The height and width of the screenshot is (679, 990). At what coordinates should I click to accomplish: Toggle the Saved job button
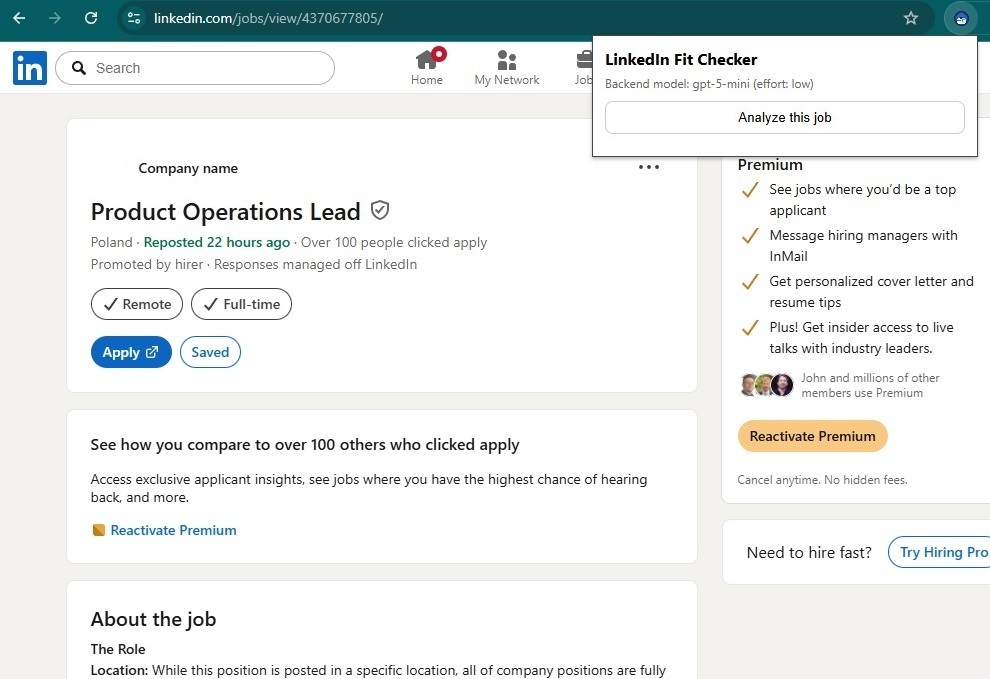[210, 352]
